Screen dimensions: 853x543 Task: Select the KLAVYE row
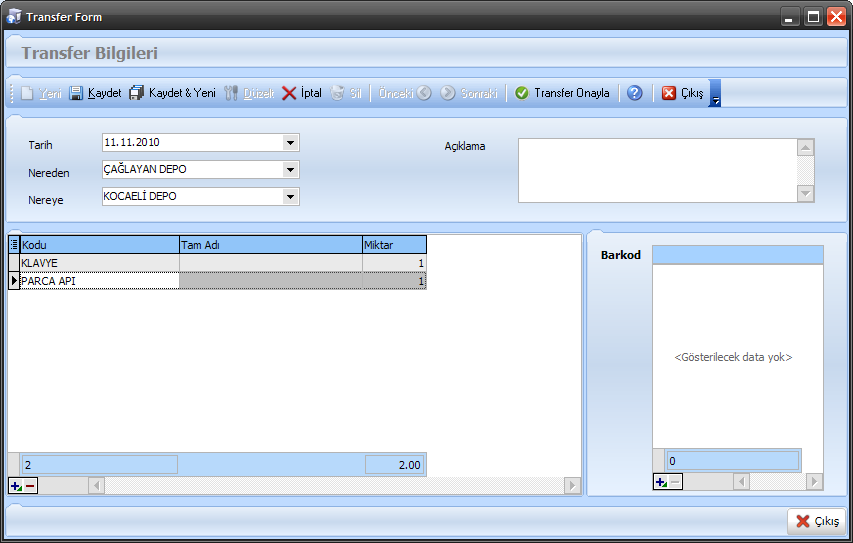99,263
